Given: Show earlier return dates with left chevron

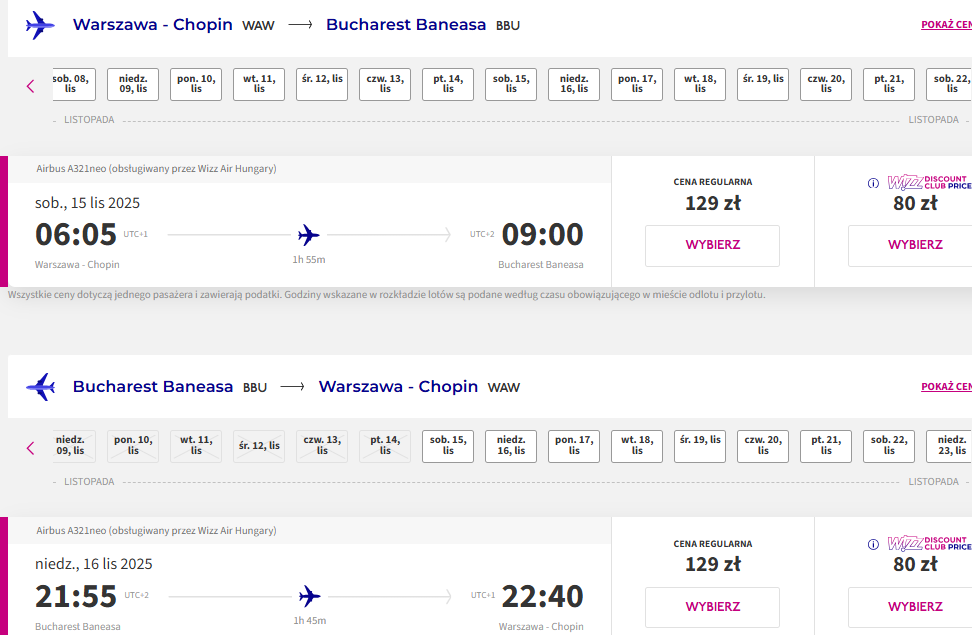Looking at the screenshot, I should tap(30, 448).
